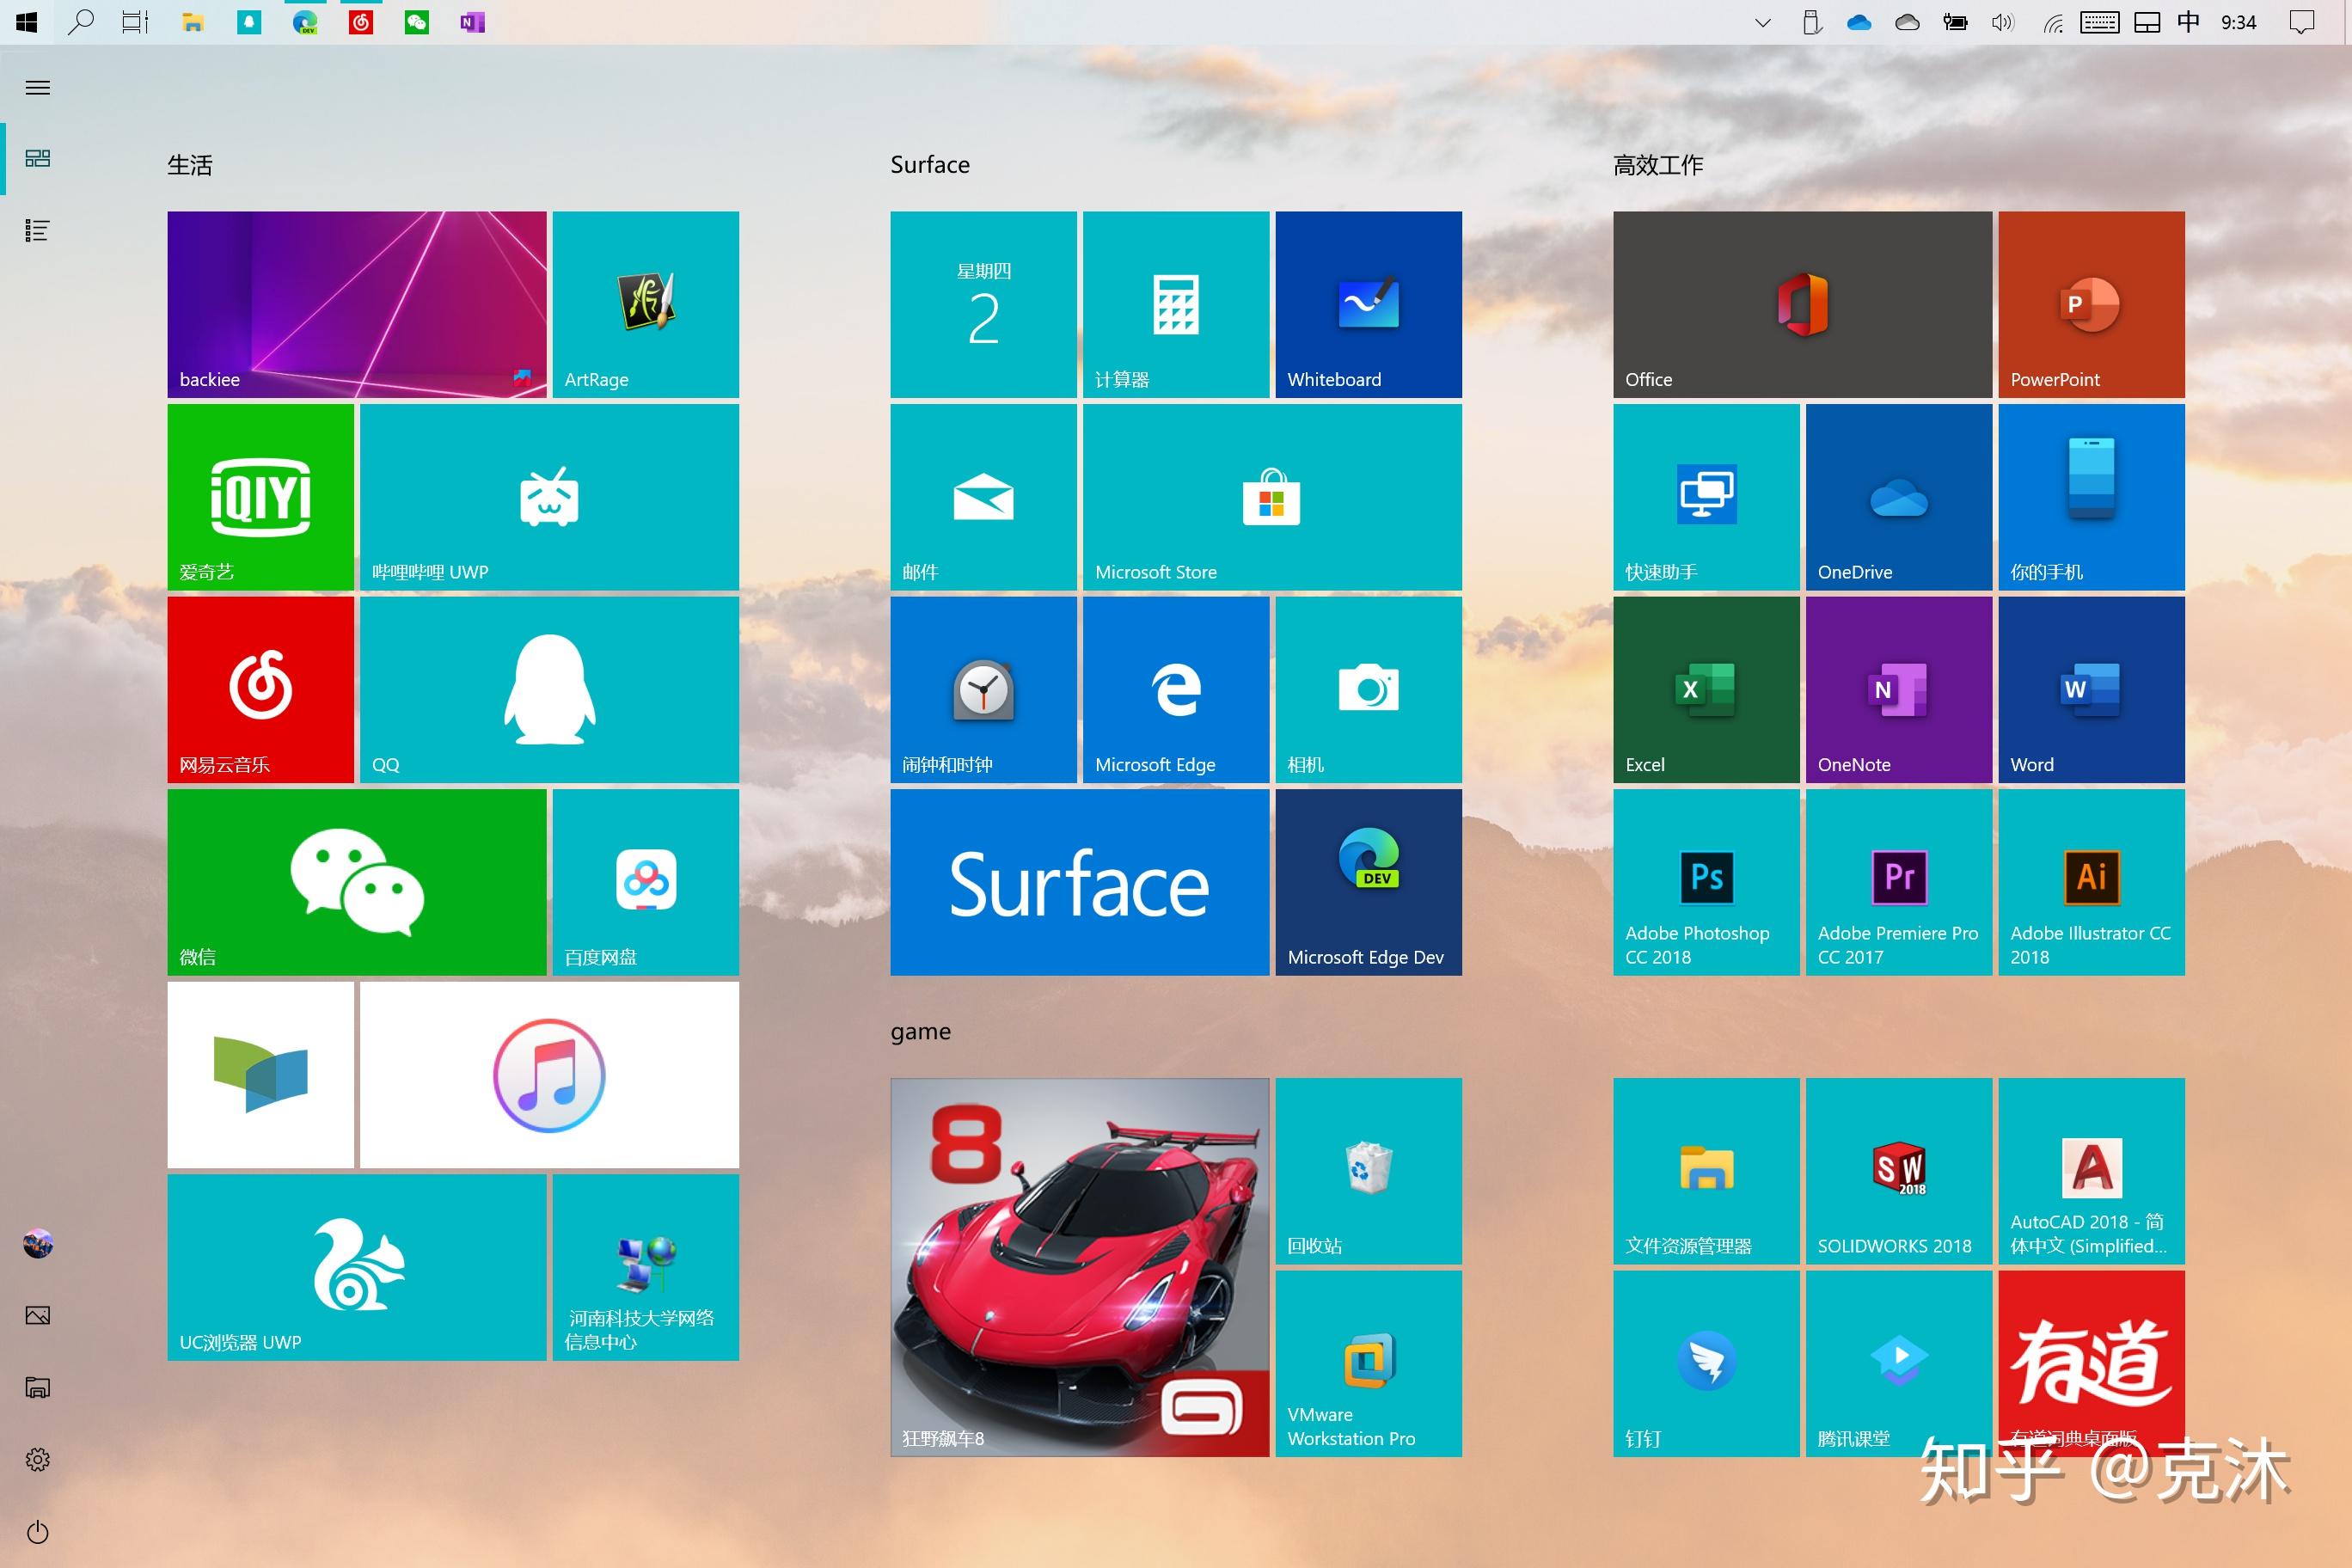
Task: Open the WeChat (微信) tile
Action: pos(357,882)
